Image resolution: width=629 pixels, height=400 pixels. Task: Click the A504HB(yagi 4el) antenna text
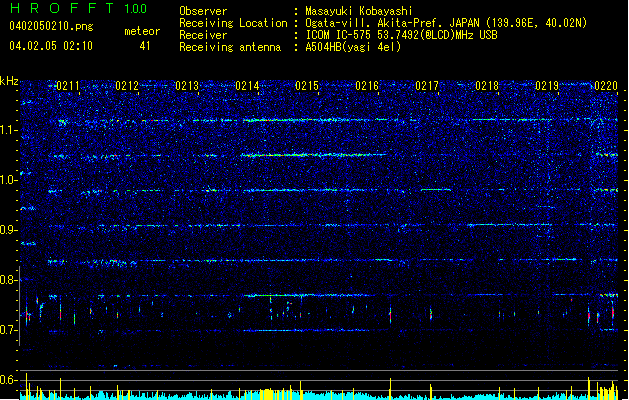353,47
